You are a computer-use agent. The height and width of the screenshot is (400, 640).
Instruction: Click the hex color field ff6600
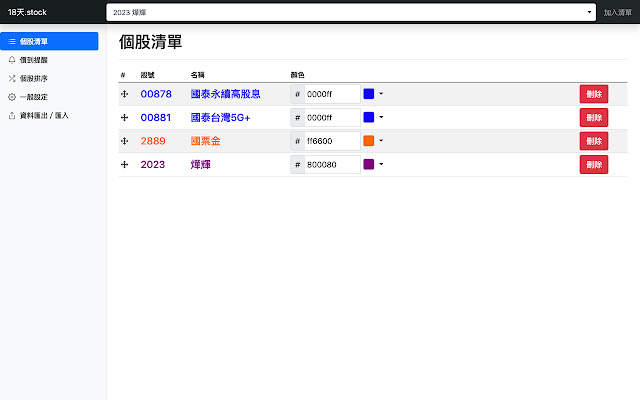(x=332, y=141)
